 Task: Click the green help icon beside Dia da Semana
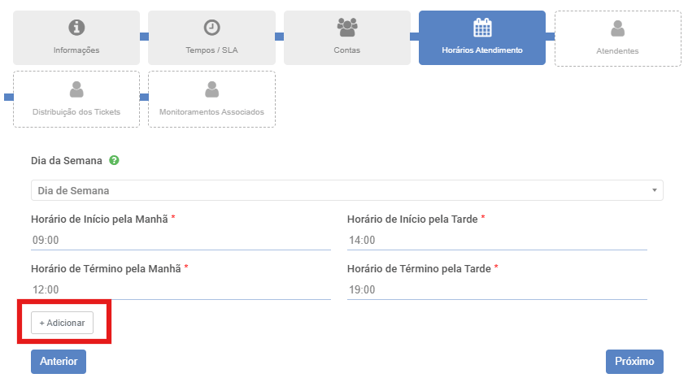114,161
